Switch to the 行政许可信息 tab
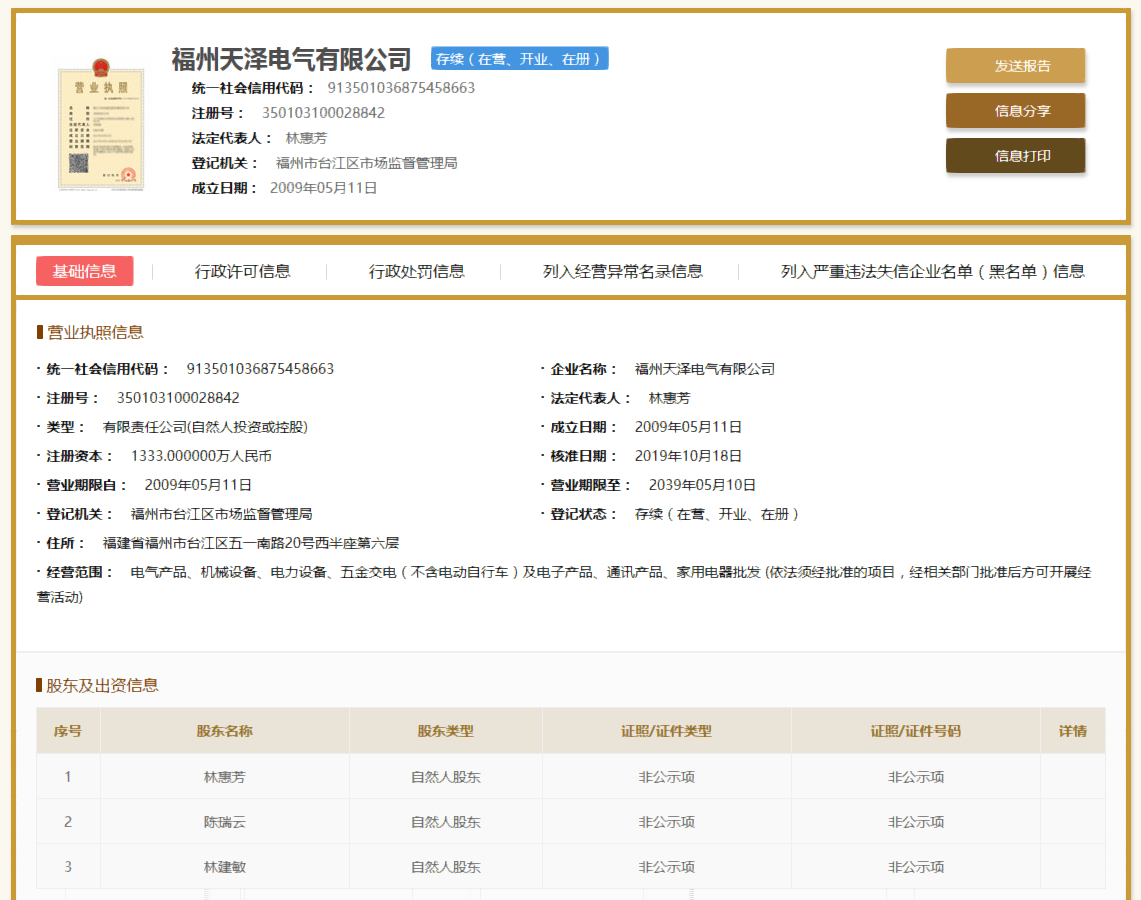This screenshot has width=1141, height=900. coord(242,271)
